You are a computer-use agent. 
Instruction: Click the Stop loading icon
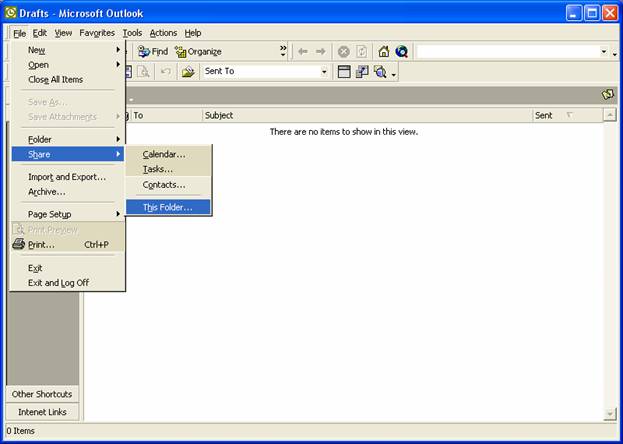343,52
